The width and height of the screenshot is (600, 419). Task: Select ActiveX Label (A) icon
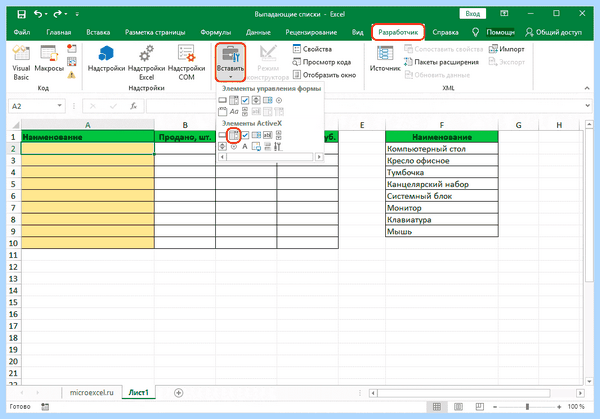245,147
